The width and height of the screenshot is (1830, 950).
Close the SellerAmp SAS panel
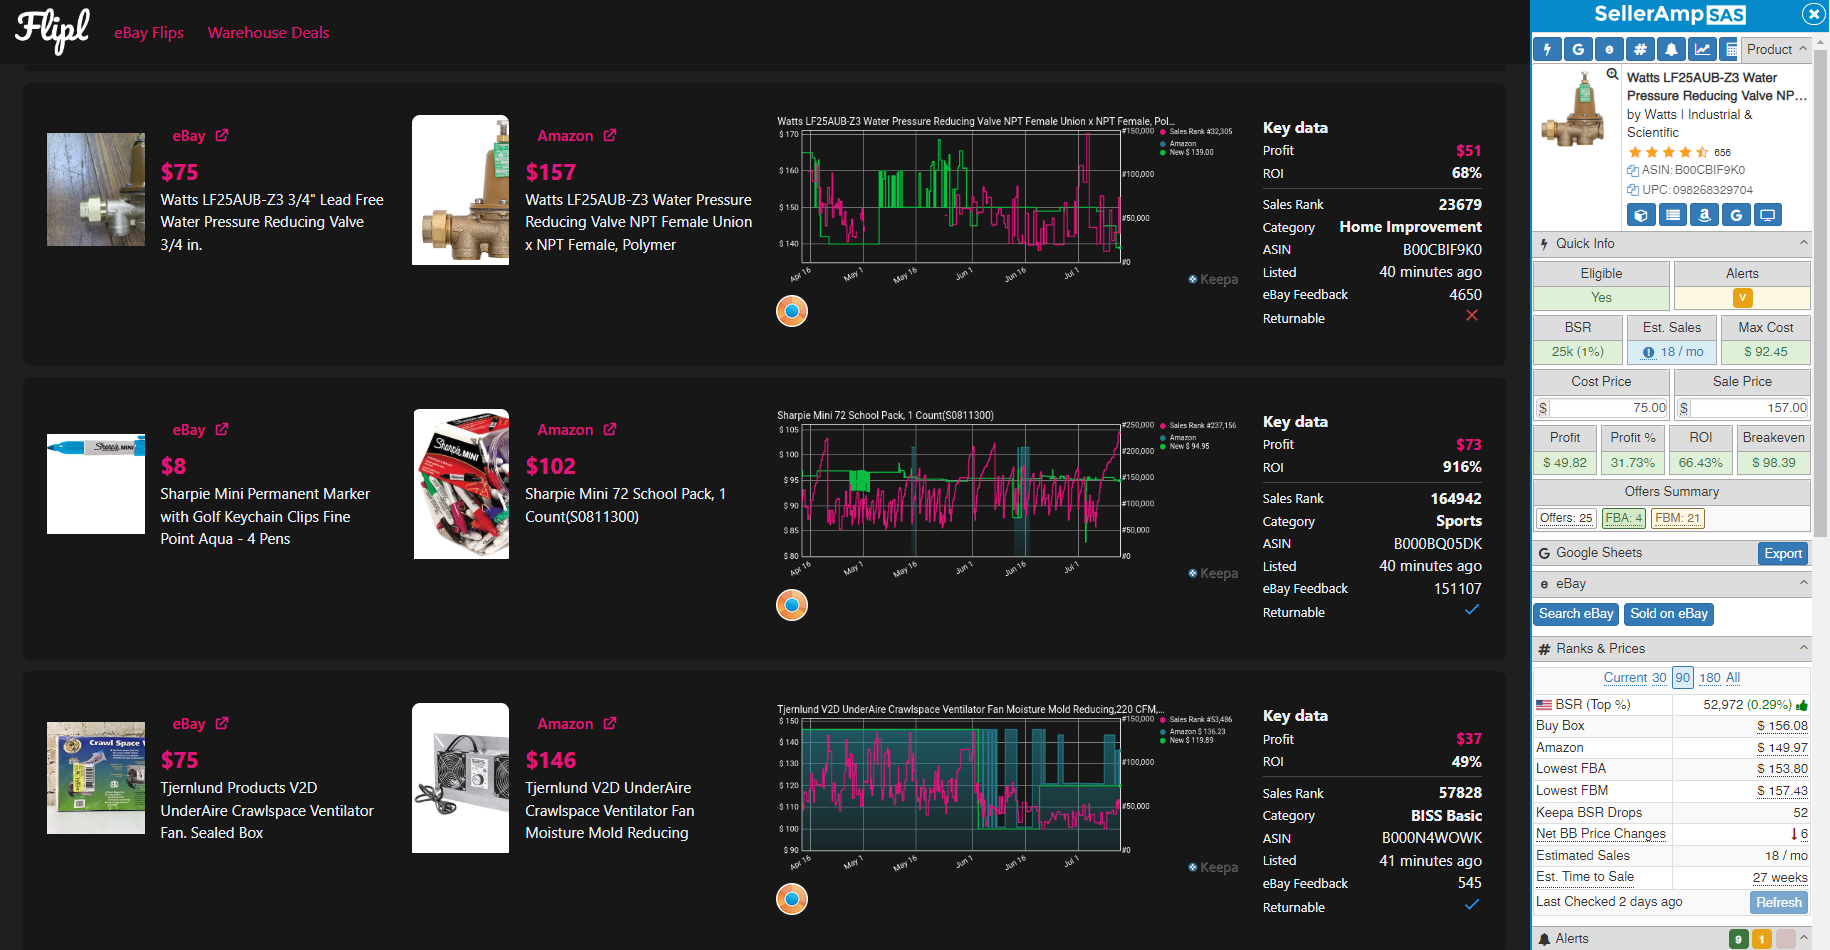click(x=1813, y=14)
